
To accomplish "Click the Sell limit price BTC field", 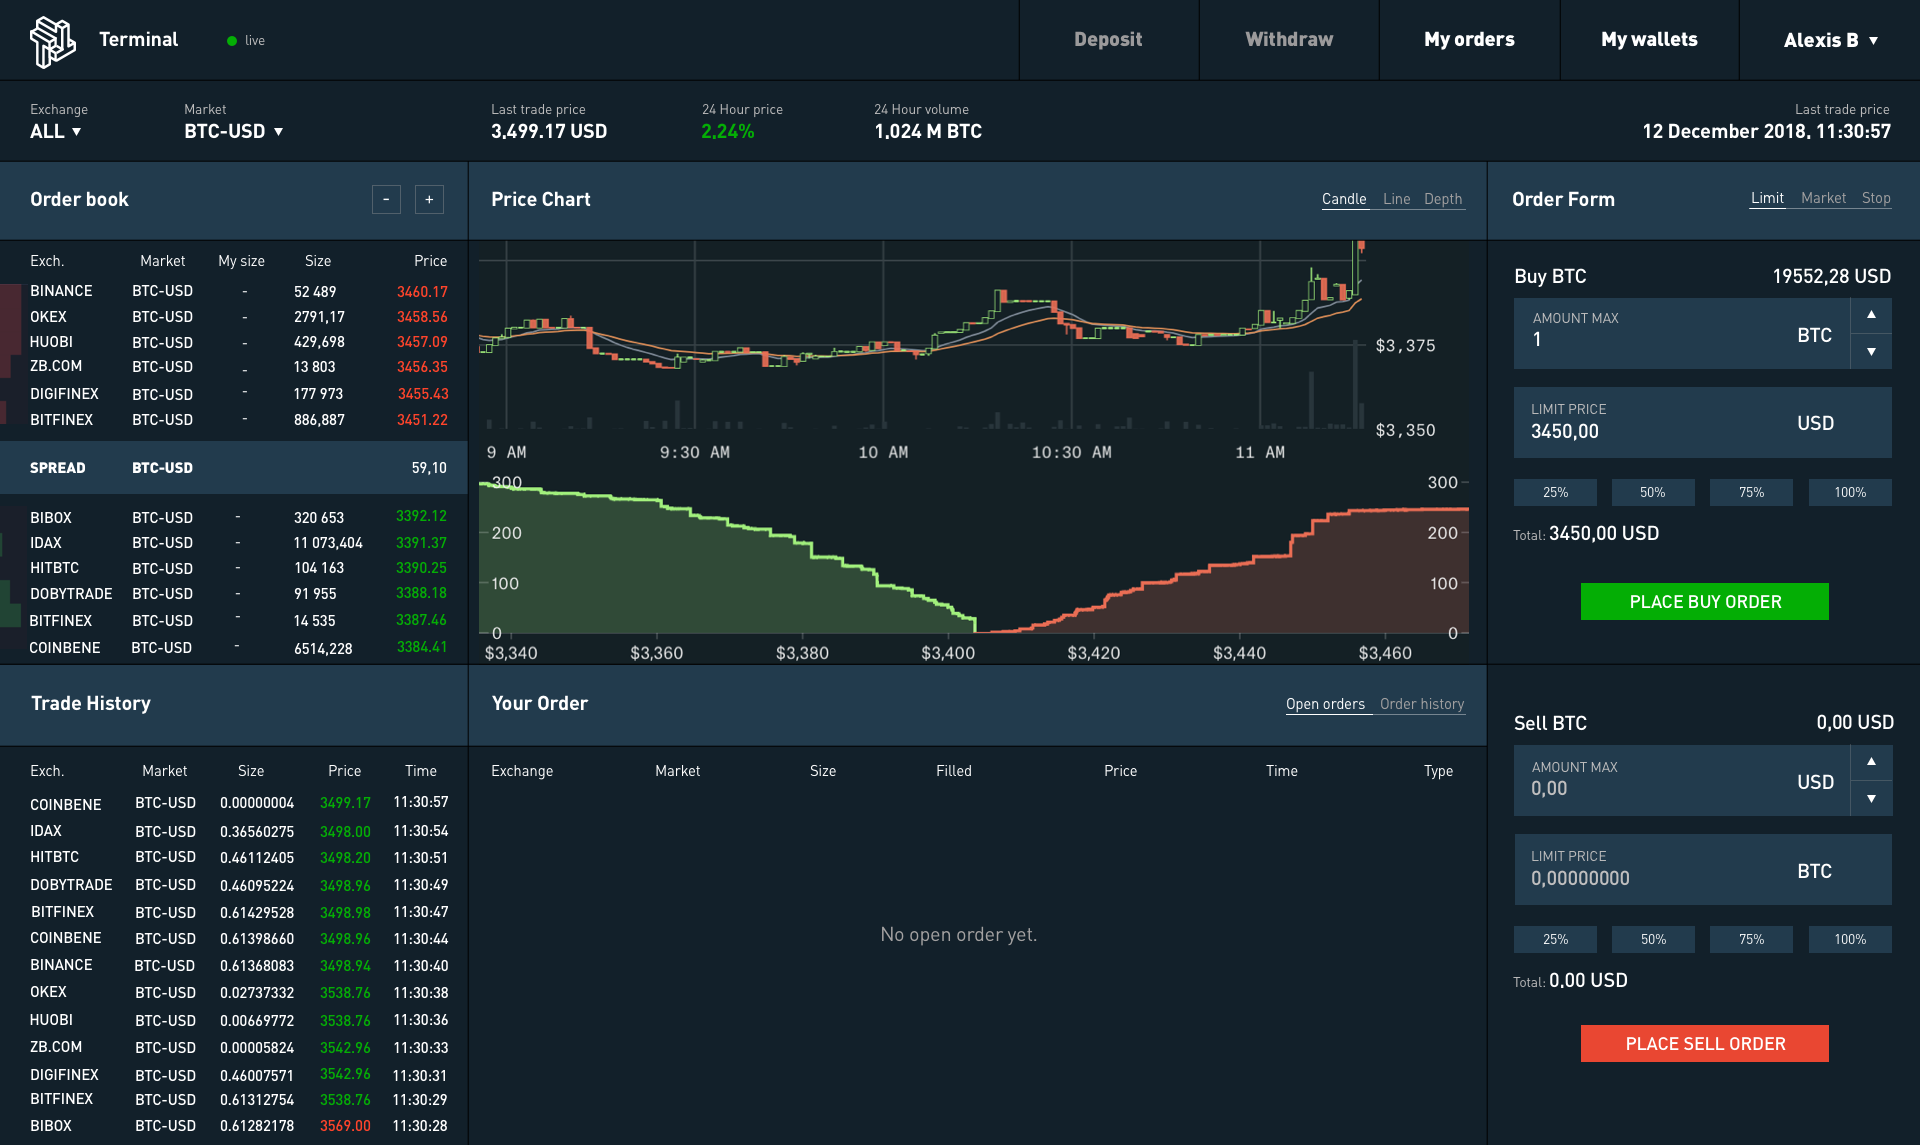I will pyautogui.click(x=1702, y=870).
